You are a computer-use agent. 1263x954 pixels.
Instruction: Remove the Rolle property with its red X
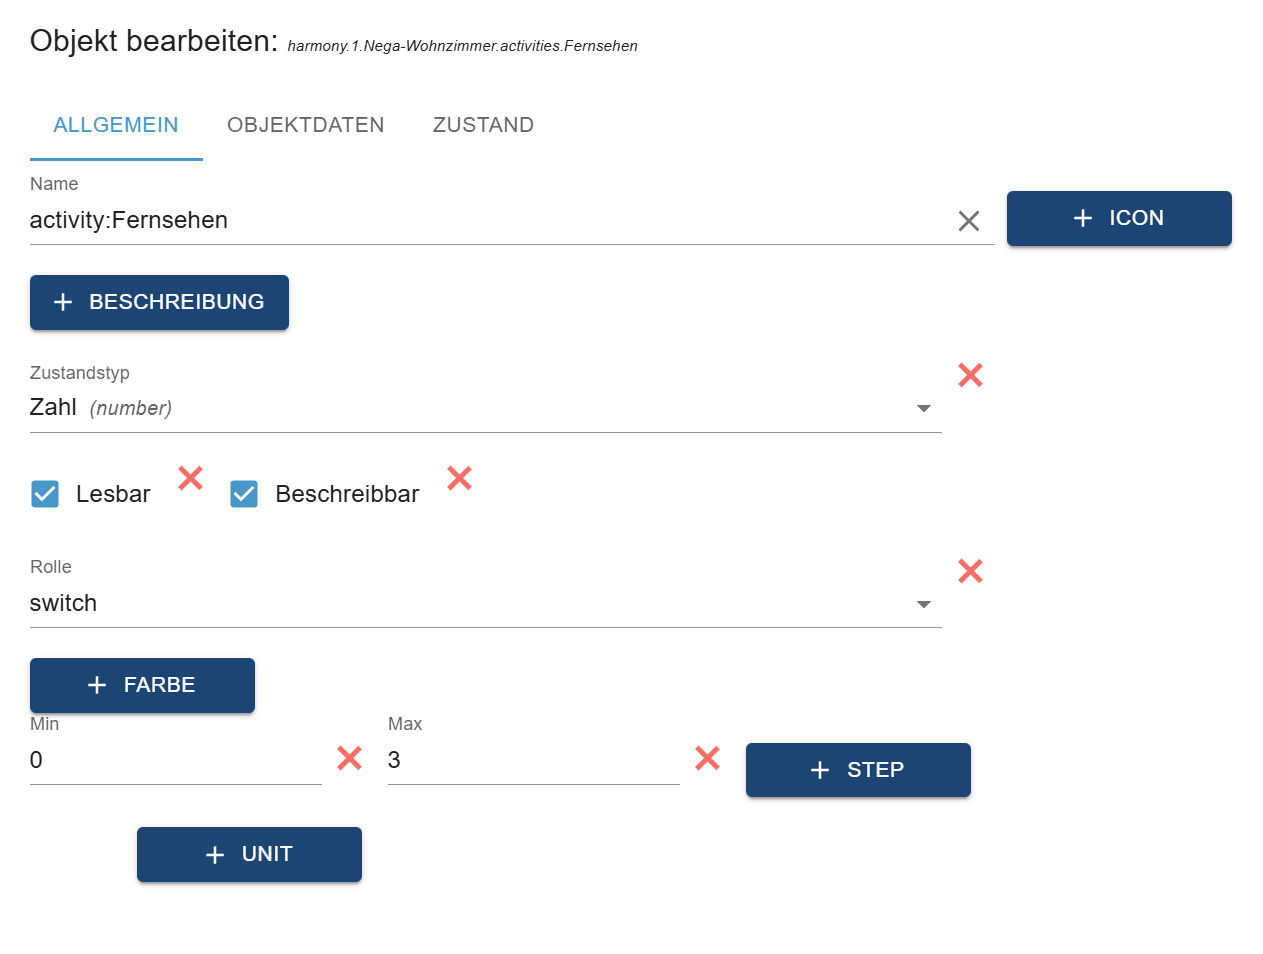click(x=970, y=571)
